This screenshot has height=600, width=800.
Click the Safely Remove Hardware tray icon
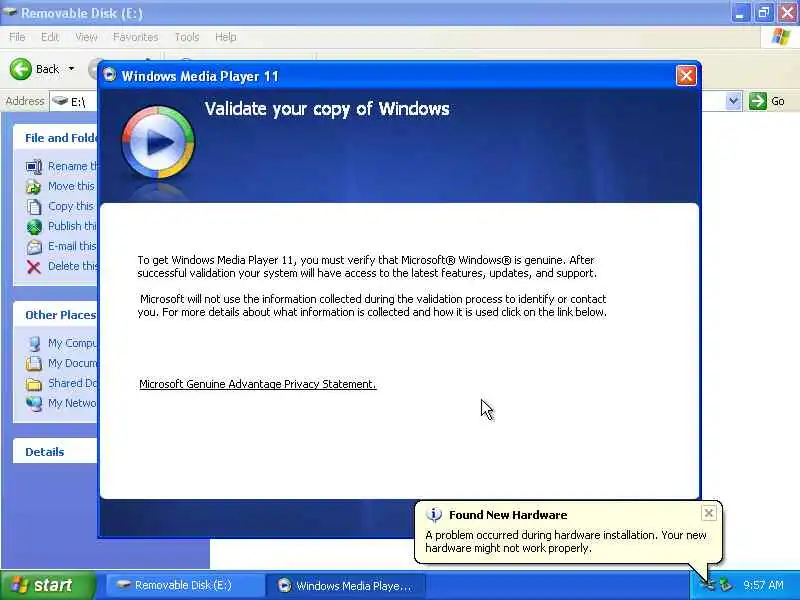726,585
